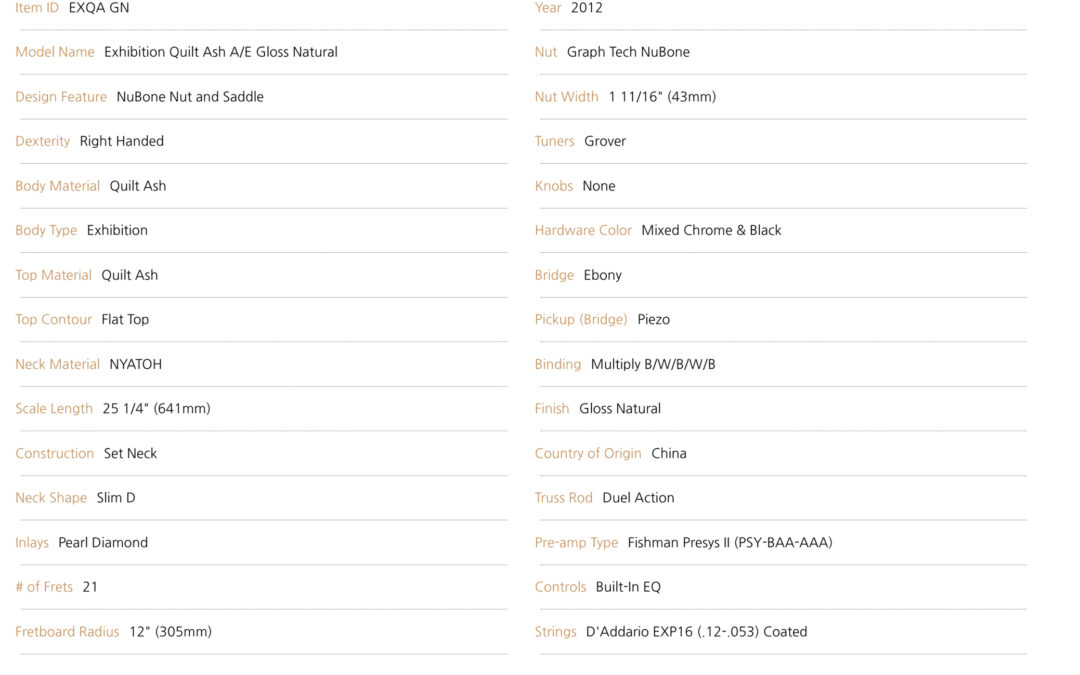
Task: Click the Year 2012 value
Action: 587,8
